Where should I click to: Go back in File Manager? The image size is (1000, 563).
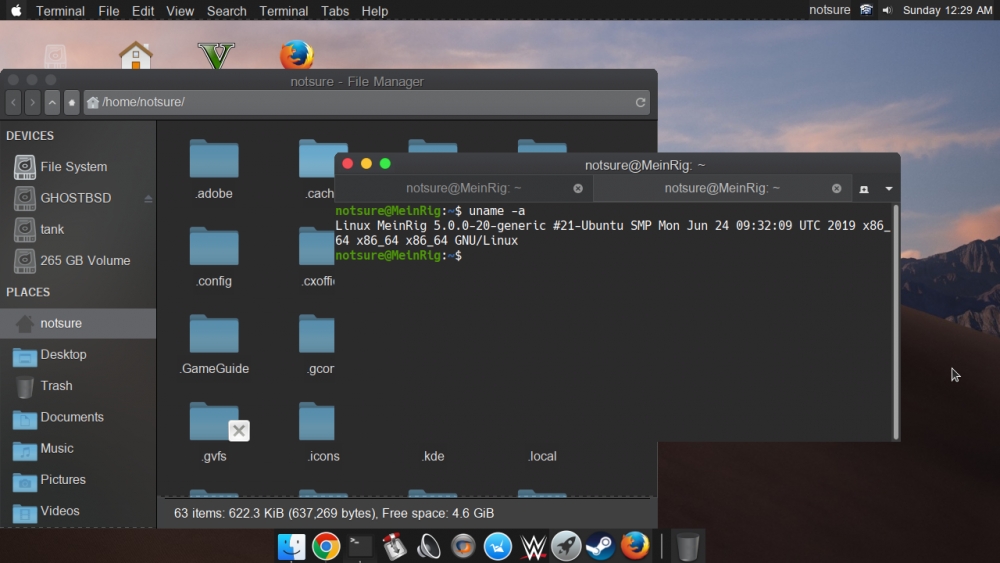pos(13,102)
